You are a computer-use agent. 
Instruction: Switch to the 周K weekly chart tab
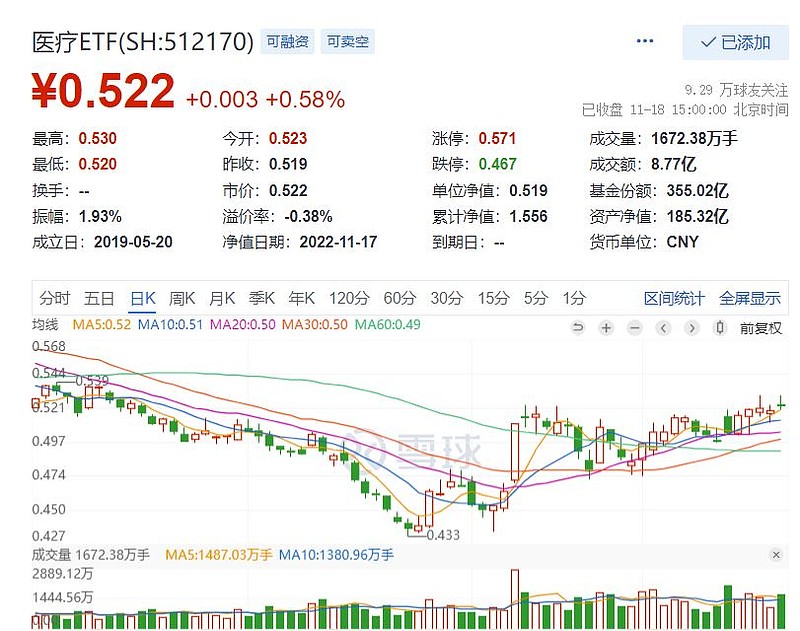click(x=181, y=298)
